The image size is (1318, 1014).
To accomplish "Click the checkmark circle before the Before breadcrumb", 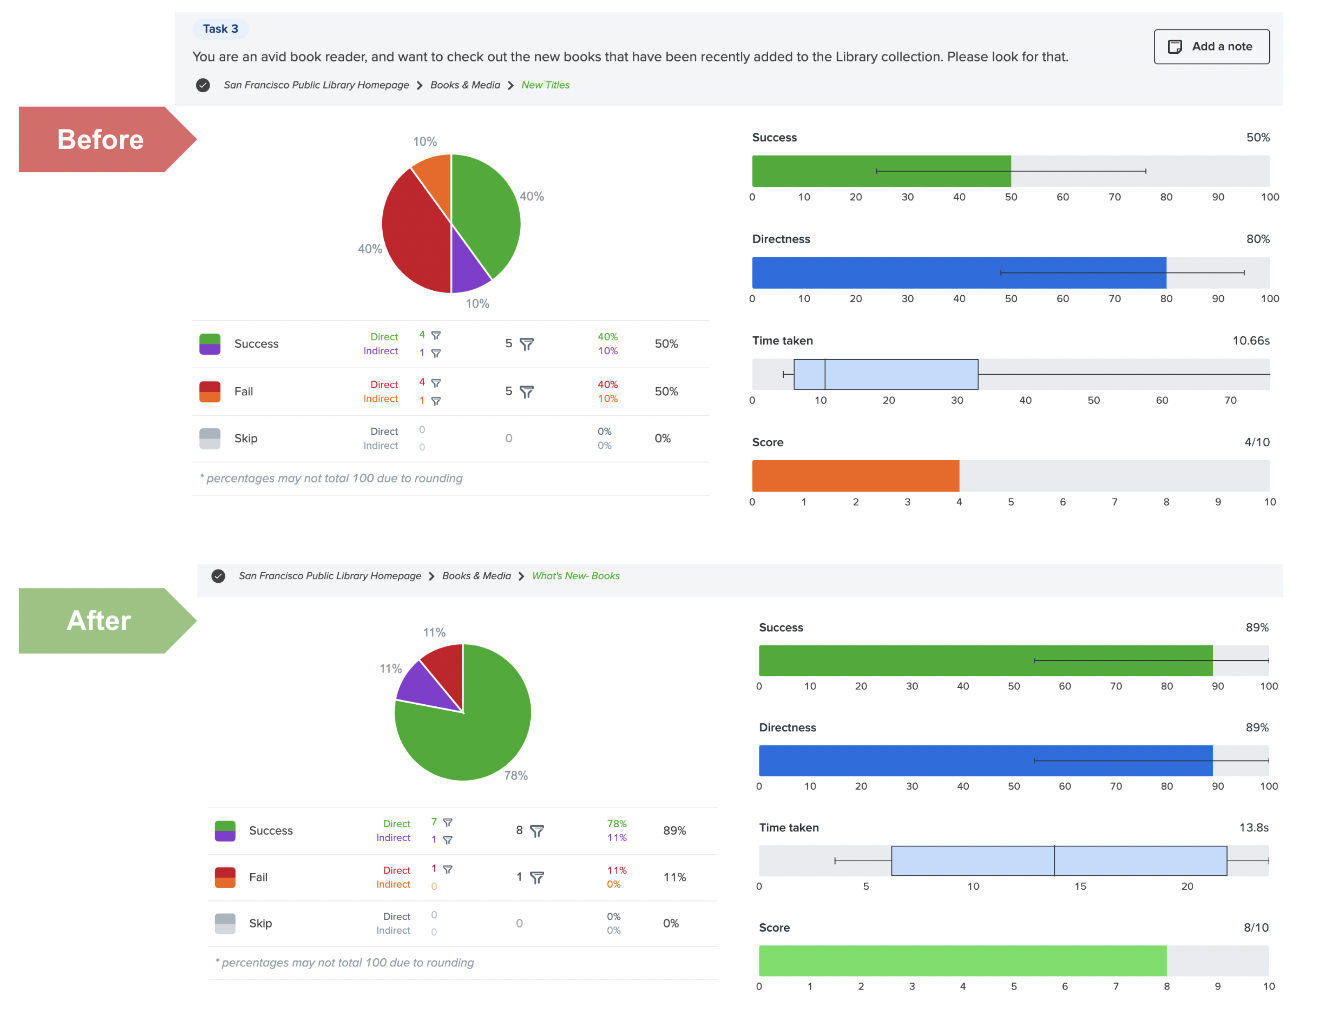I will [203, 85].
